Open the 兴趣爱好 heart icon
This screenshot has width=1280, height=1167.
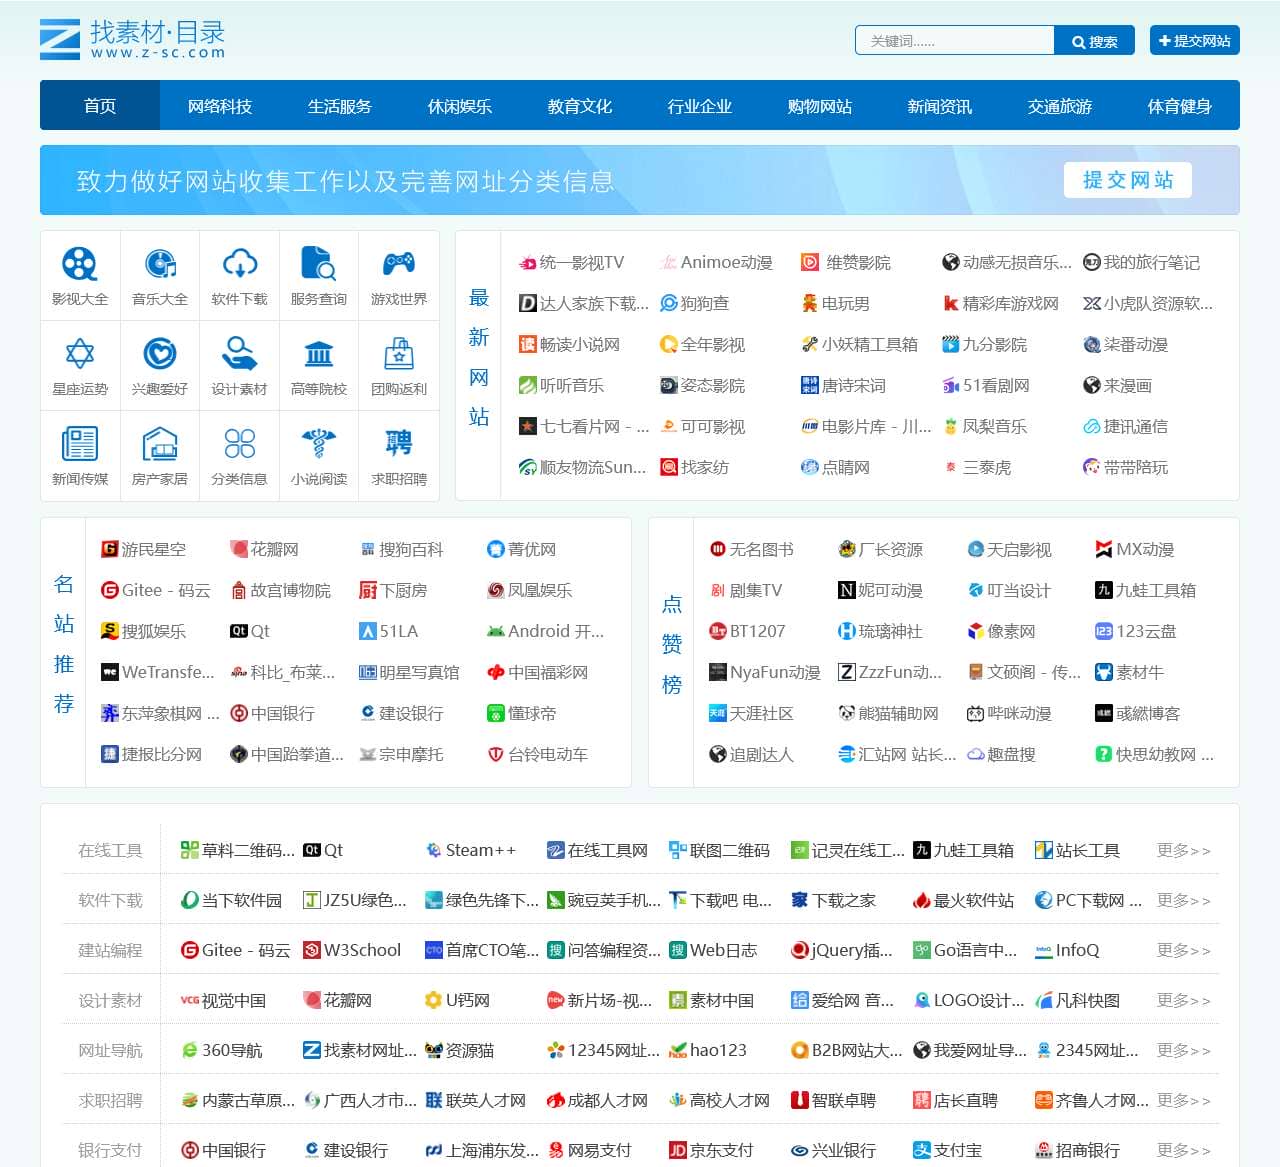click(x=160, y=354)
